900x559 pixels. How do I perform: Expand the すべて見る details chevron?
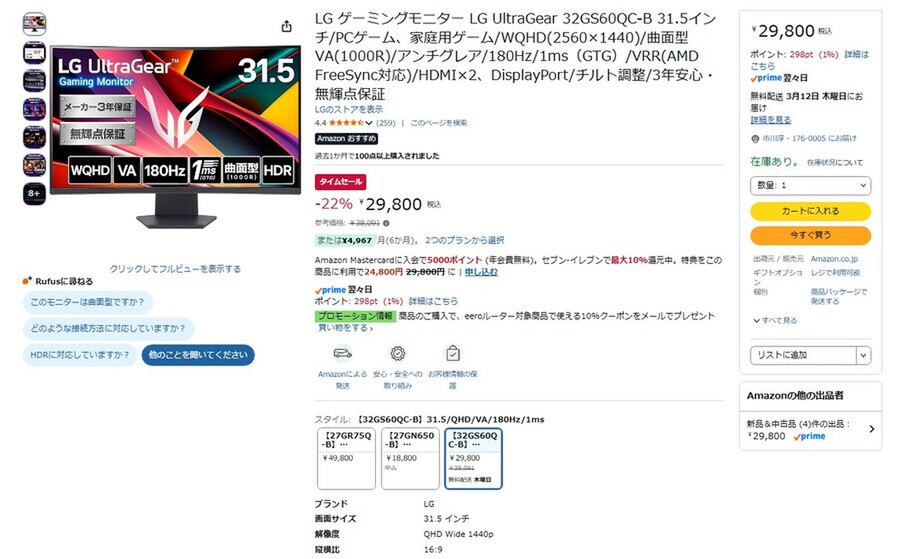757,321
